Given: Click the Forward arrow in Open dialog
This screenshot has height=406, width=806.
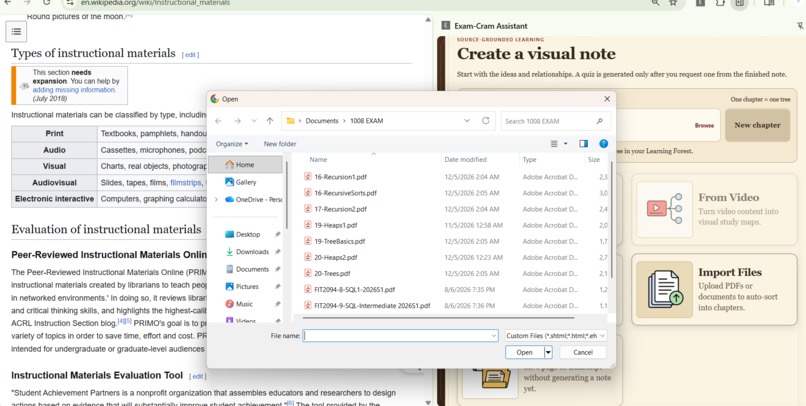Looking at the screenshot, I should [x=237, y=121].
